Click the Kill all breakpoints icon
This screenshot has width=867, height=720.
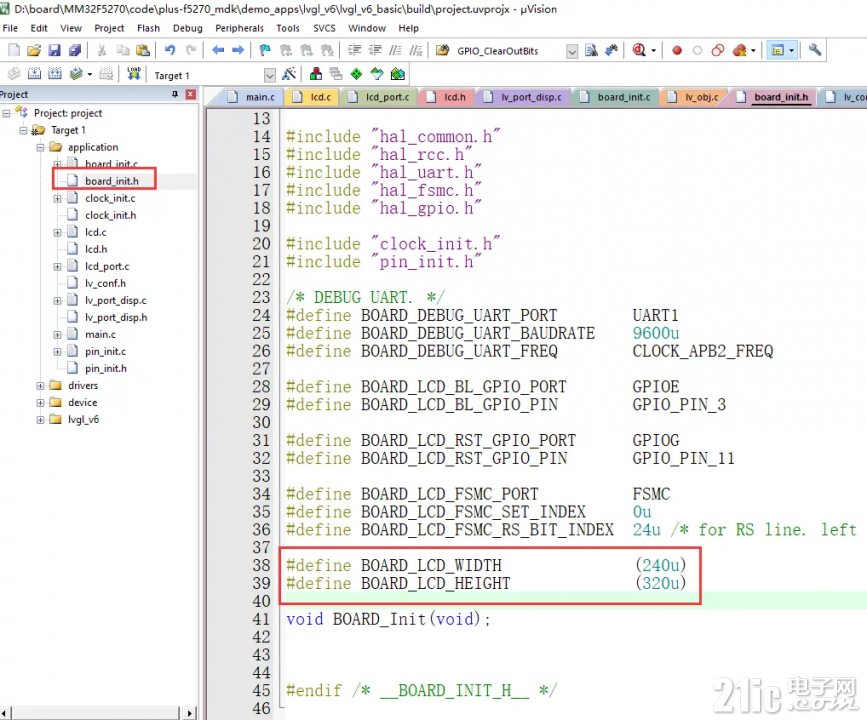(739, 50)
